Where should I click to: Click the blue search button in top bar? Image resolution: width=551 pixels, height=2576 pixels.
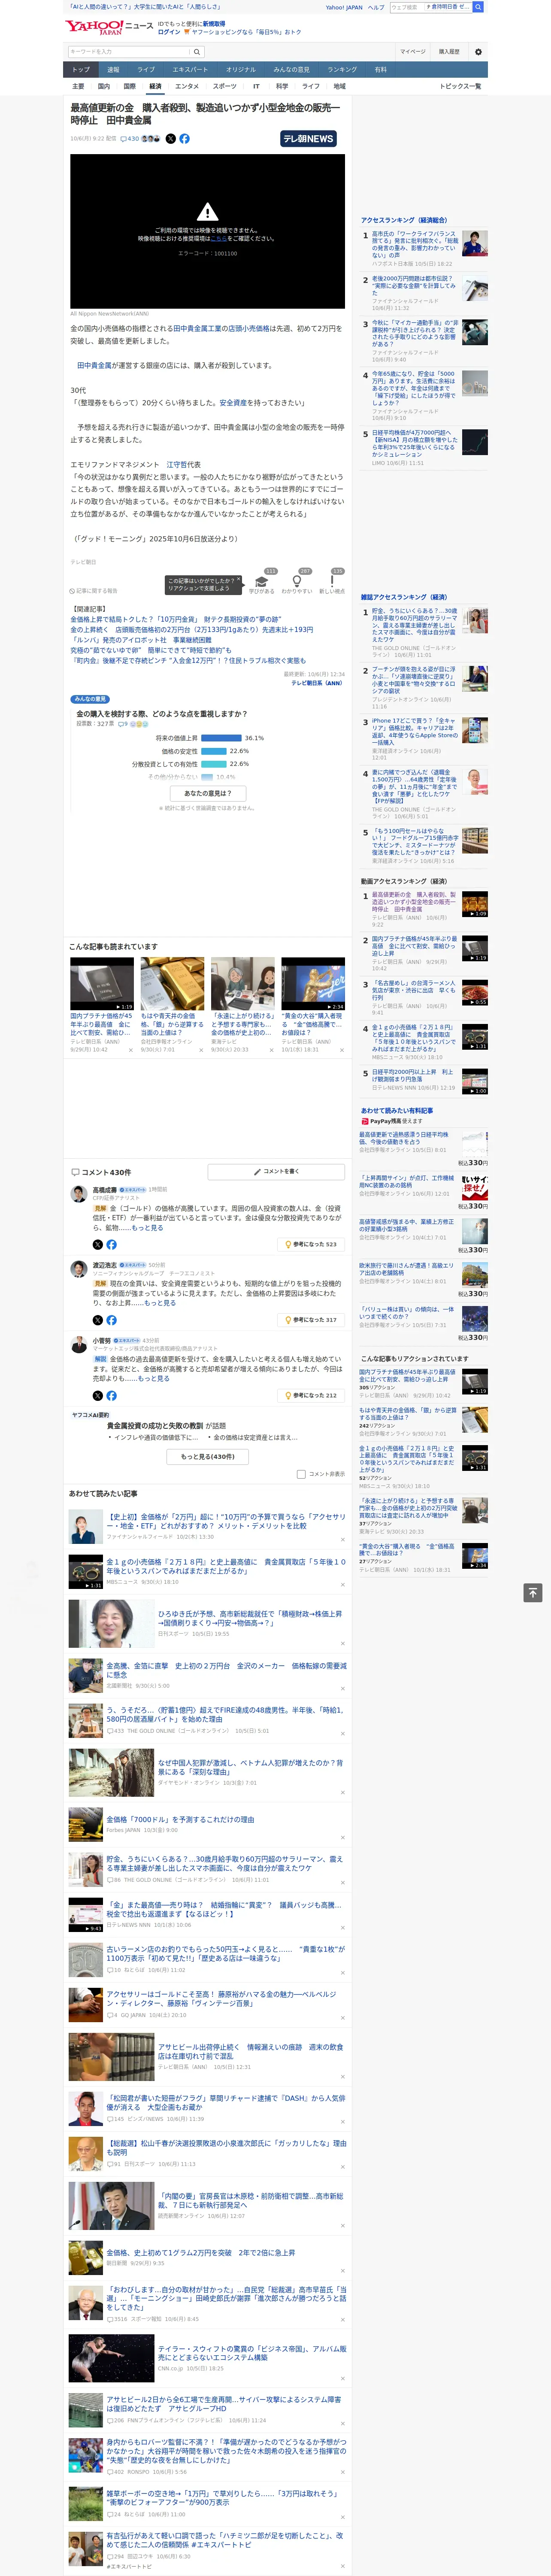click(x=478, y=7)
